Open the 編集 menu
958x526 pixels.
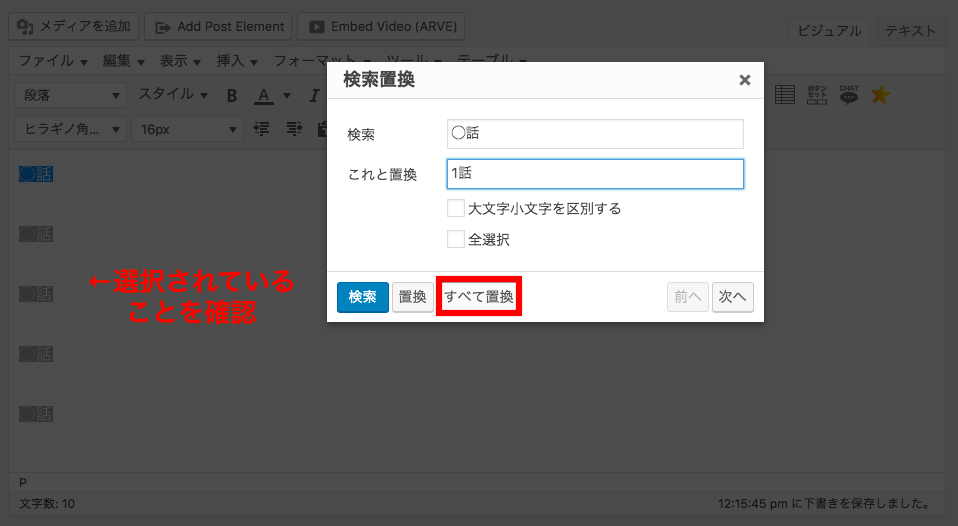(x=123, y=61)
